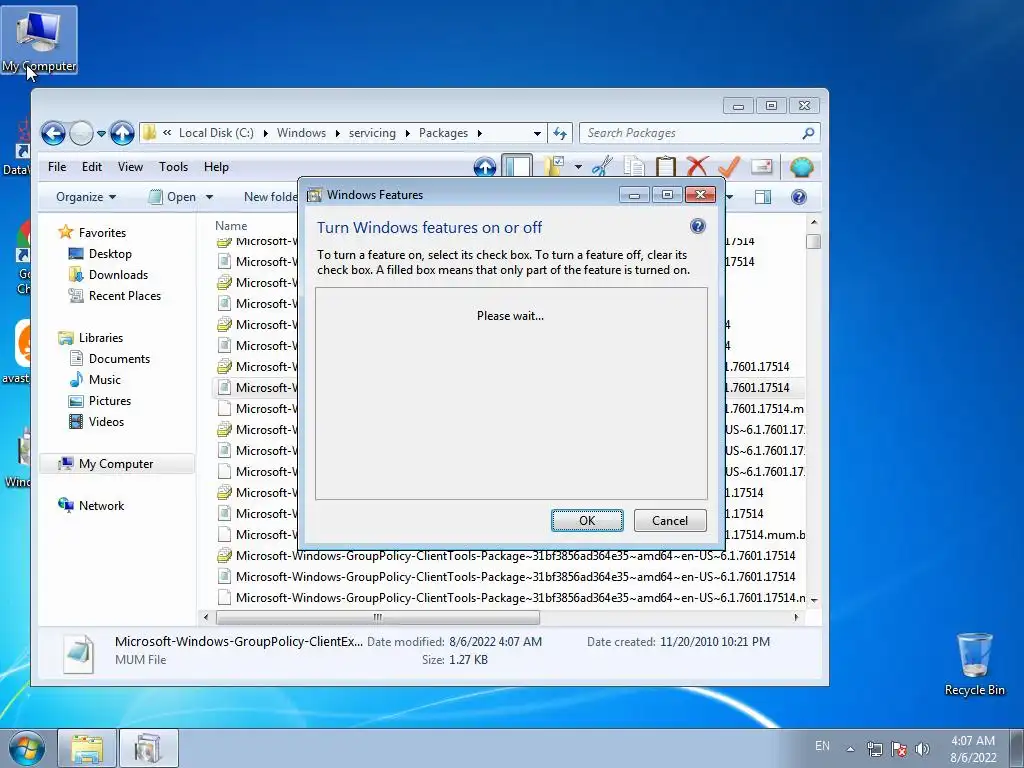Open the Help menu
Image resolution: width=1024 pixels, height=768 pixels.
coord(216,167)
